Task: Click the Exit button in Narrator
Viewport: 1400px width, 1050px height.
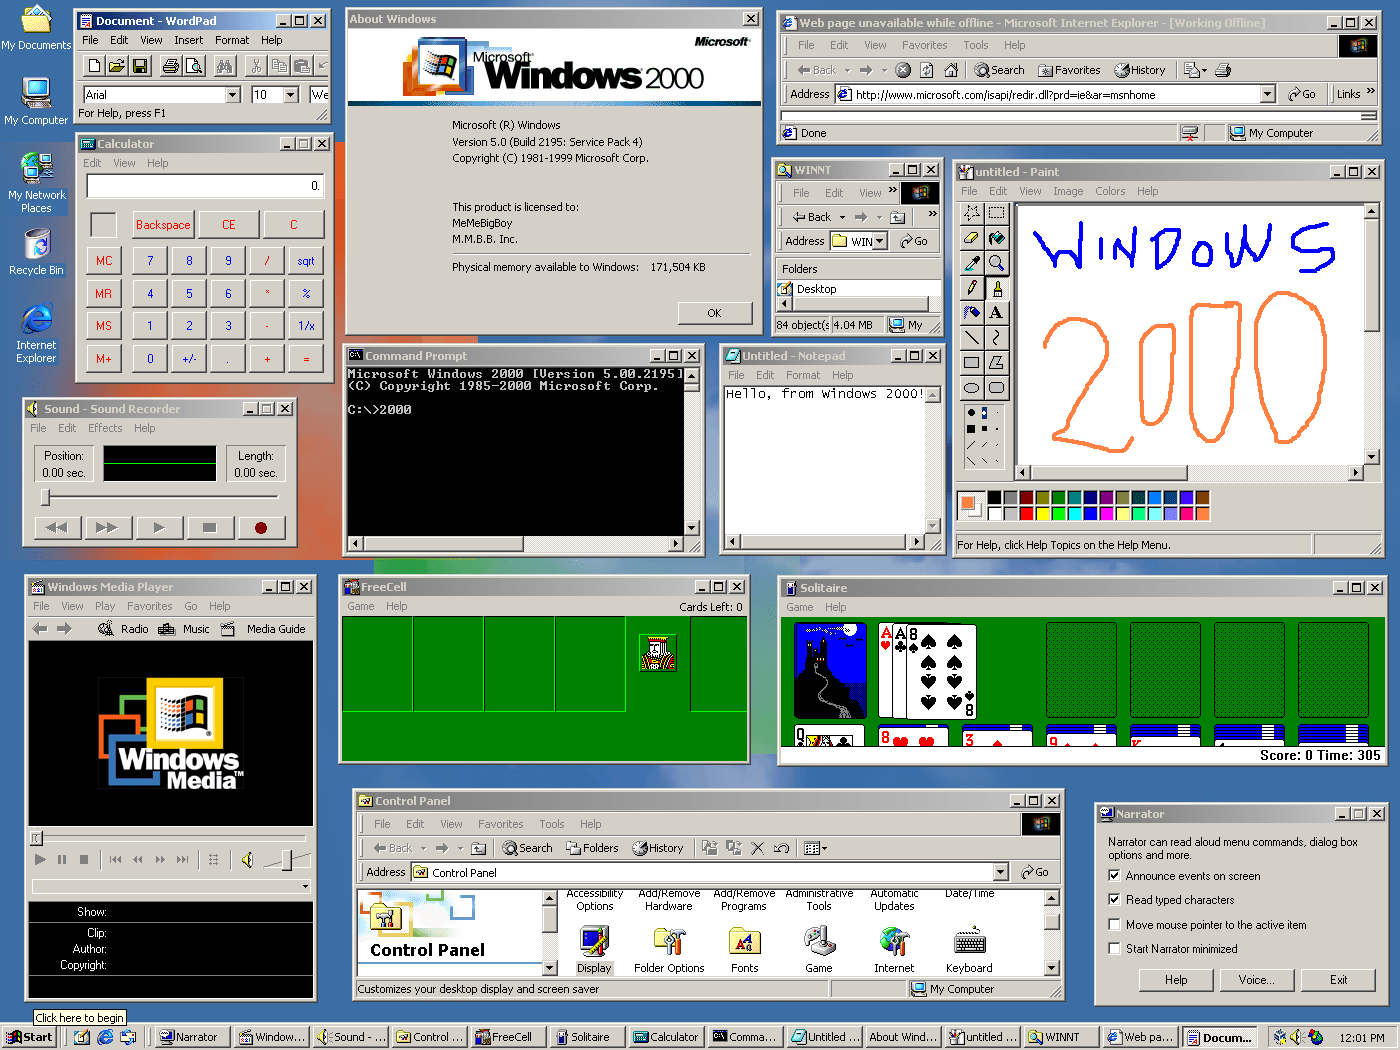Action: tap(1338, 980)
